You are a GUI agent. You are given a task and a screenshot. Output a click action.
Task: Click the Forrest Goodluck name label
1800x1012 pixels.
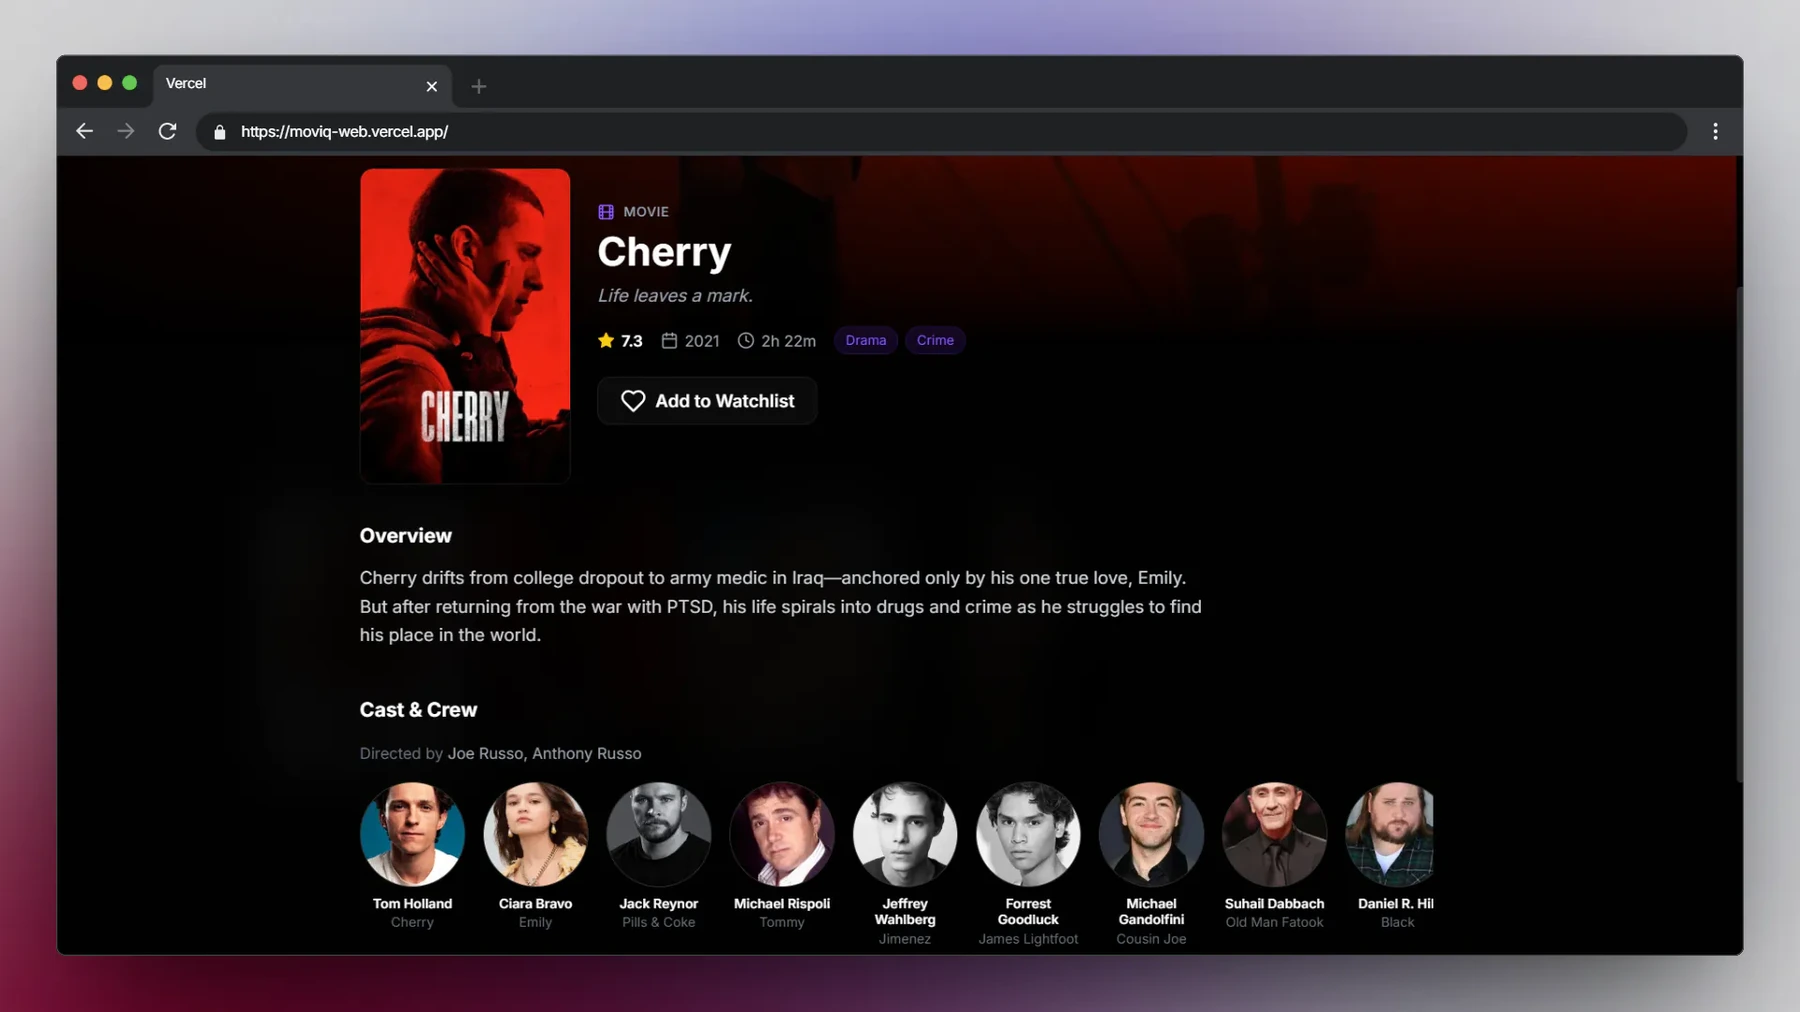[x=1028, y=912]
